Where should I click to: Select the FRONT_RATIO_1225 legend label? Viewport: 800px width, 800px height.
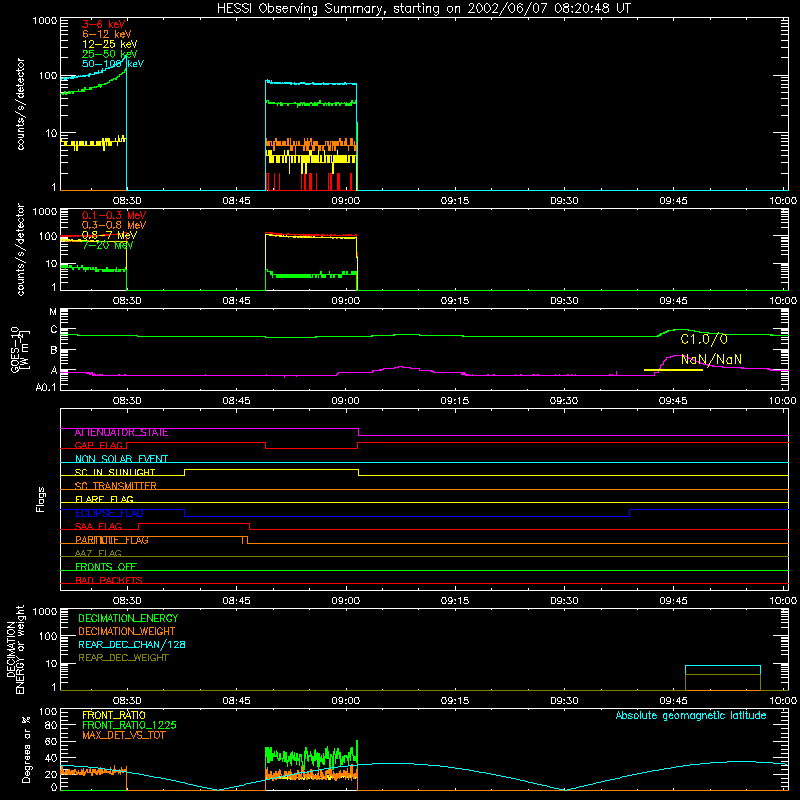(x=129, y=725)
